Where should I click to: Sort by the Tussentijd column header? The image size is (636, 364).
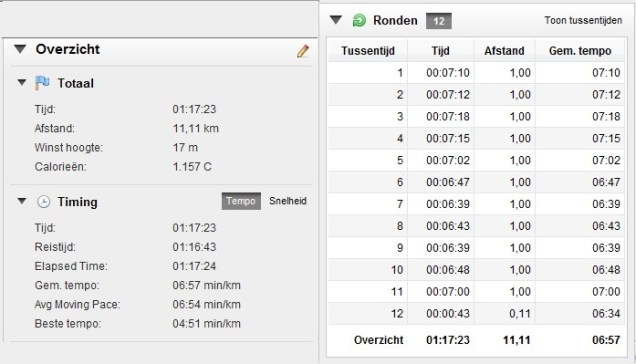click(368, 51)
